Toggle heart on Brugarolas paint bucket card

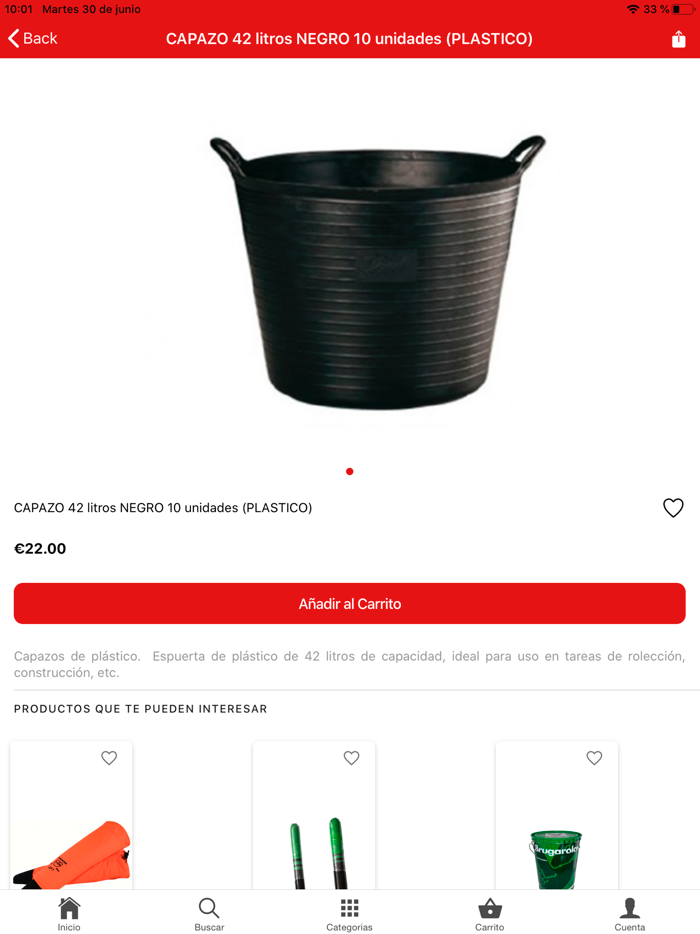tap(594, 758)
